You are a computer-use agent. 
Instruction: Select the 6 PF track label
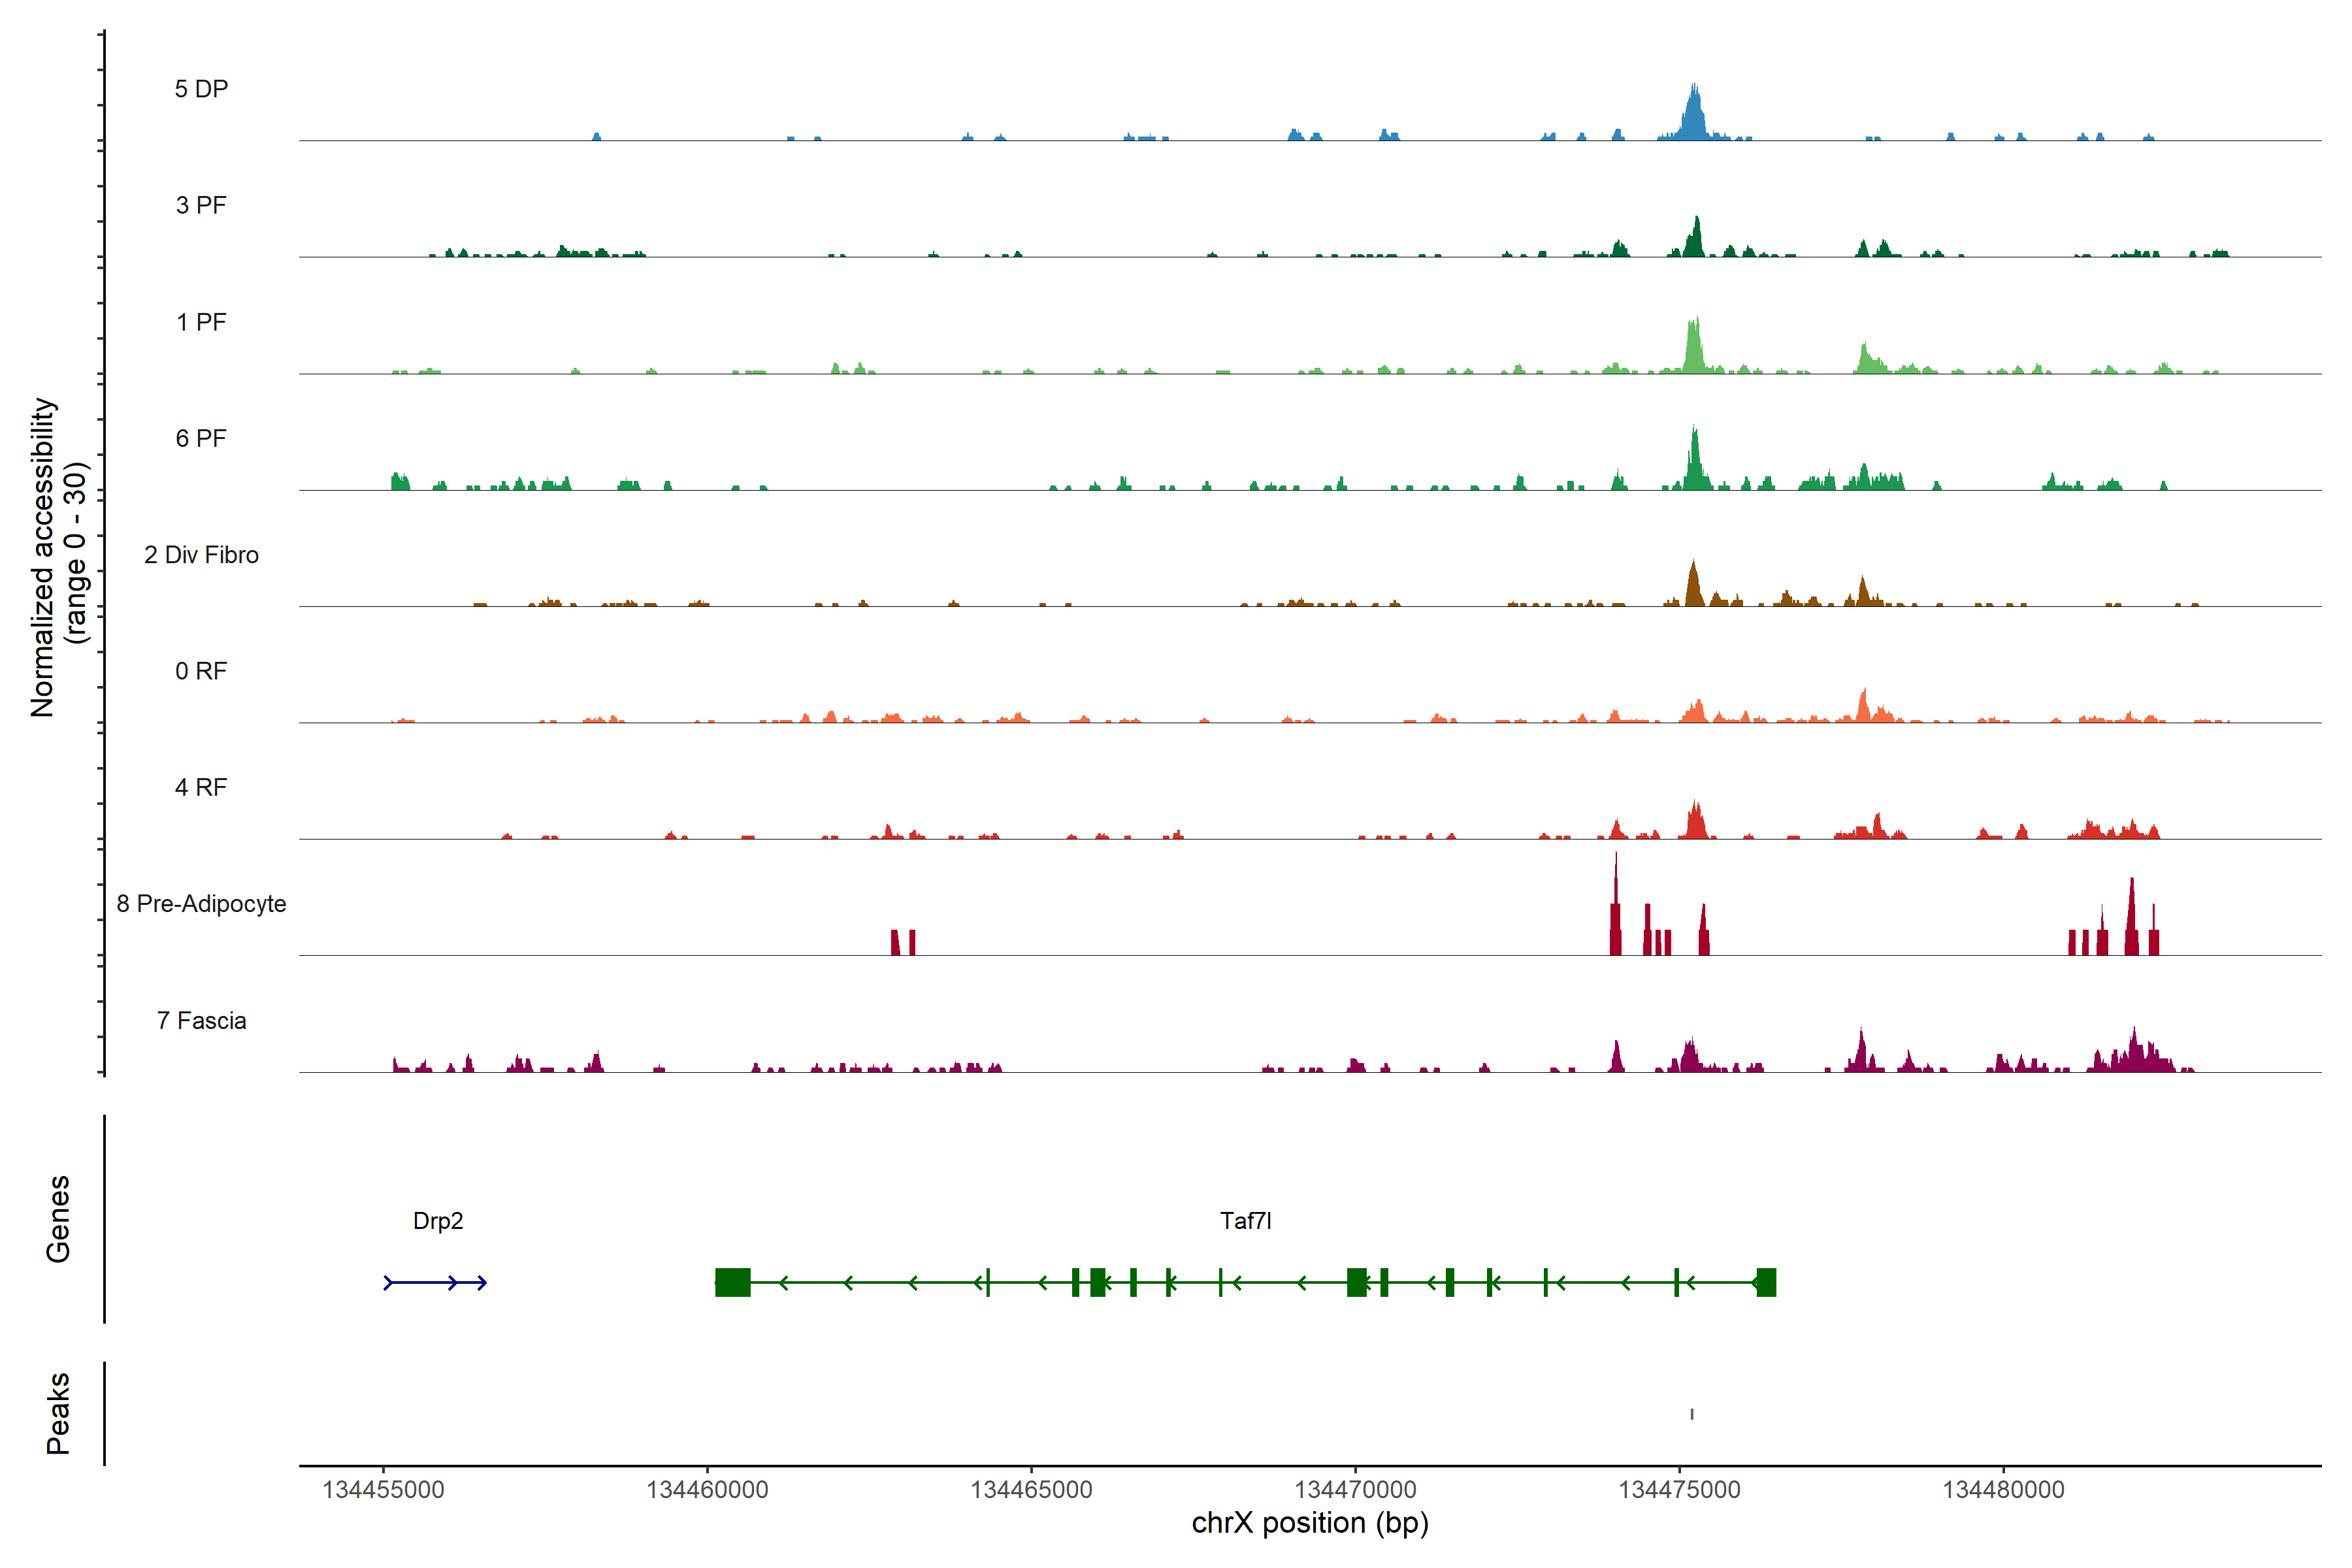point(201,438)
